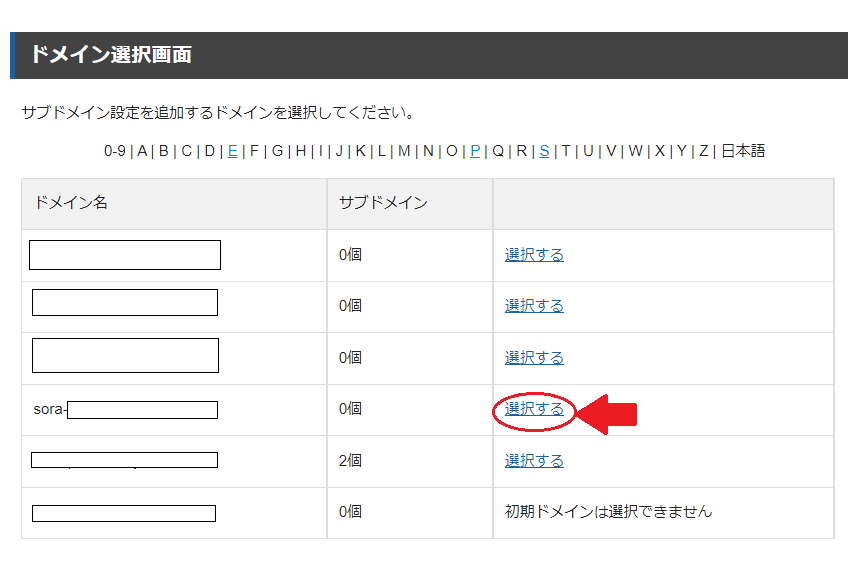Viewport: 852px width, 568px height.
Task: Click the 0個 count in sora- row
Action: [x=350, y=409]
